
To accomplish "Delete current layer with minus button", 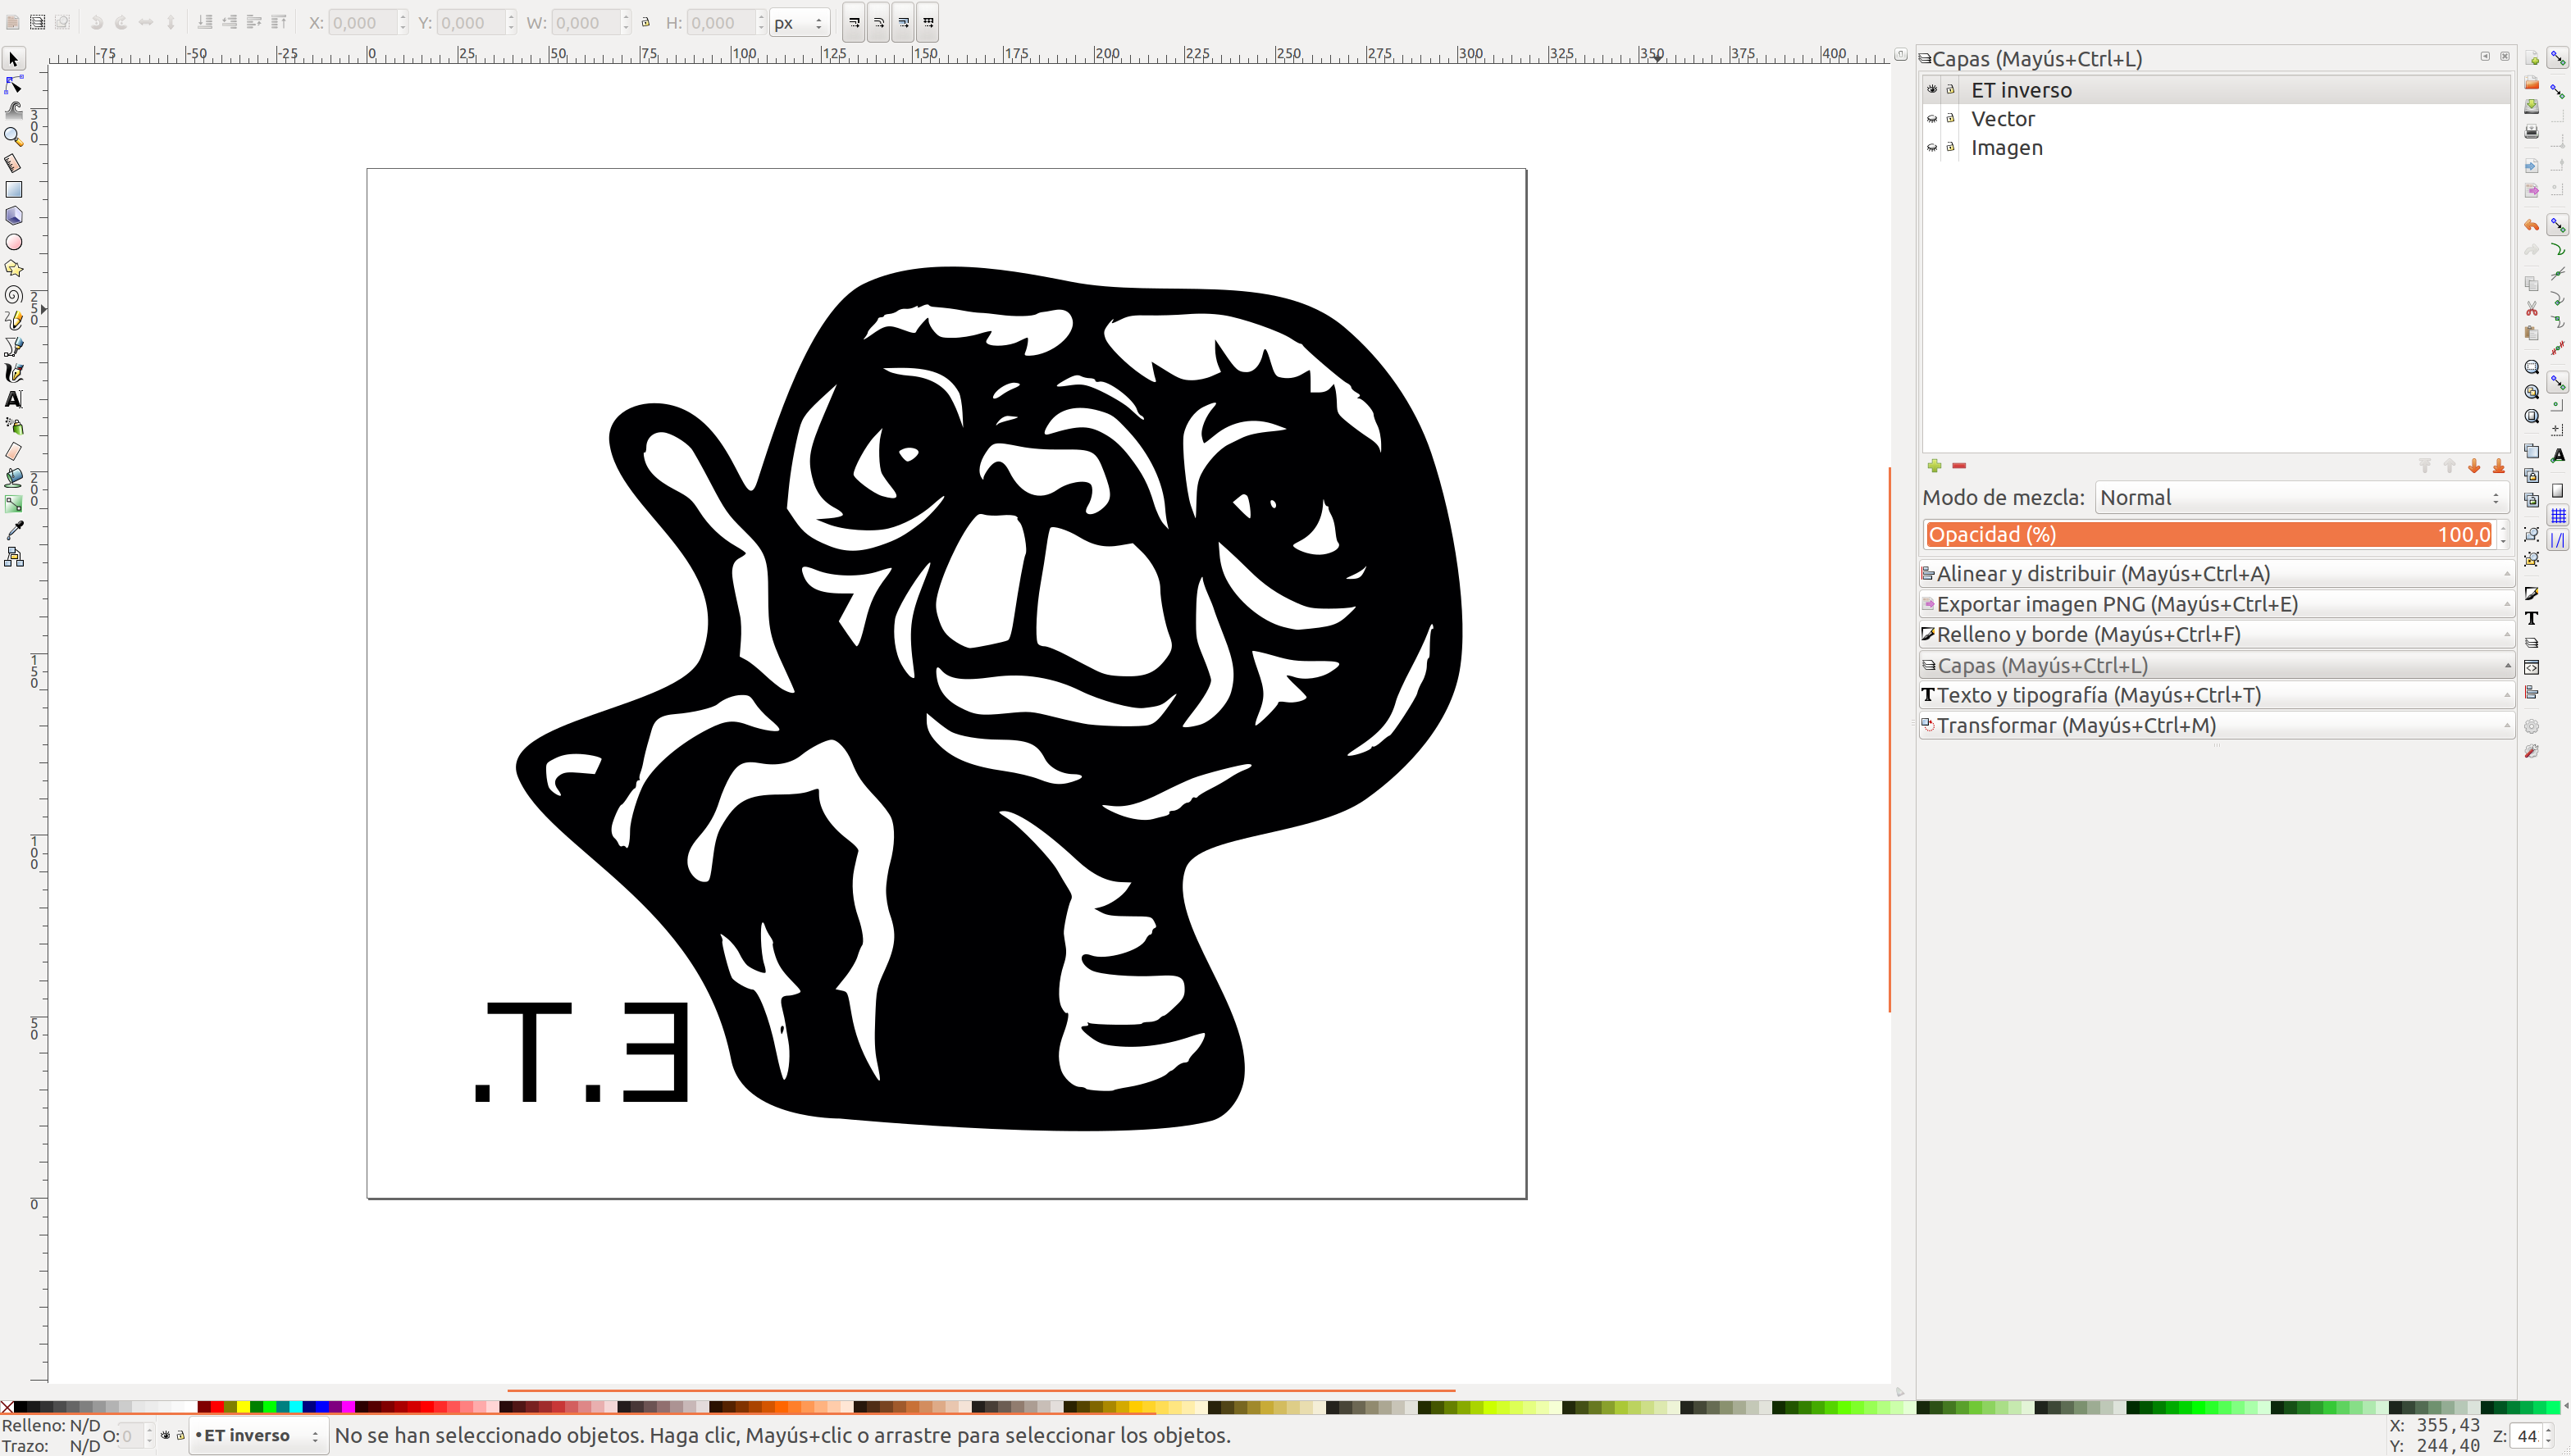I will (1959, 466).
